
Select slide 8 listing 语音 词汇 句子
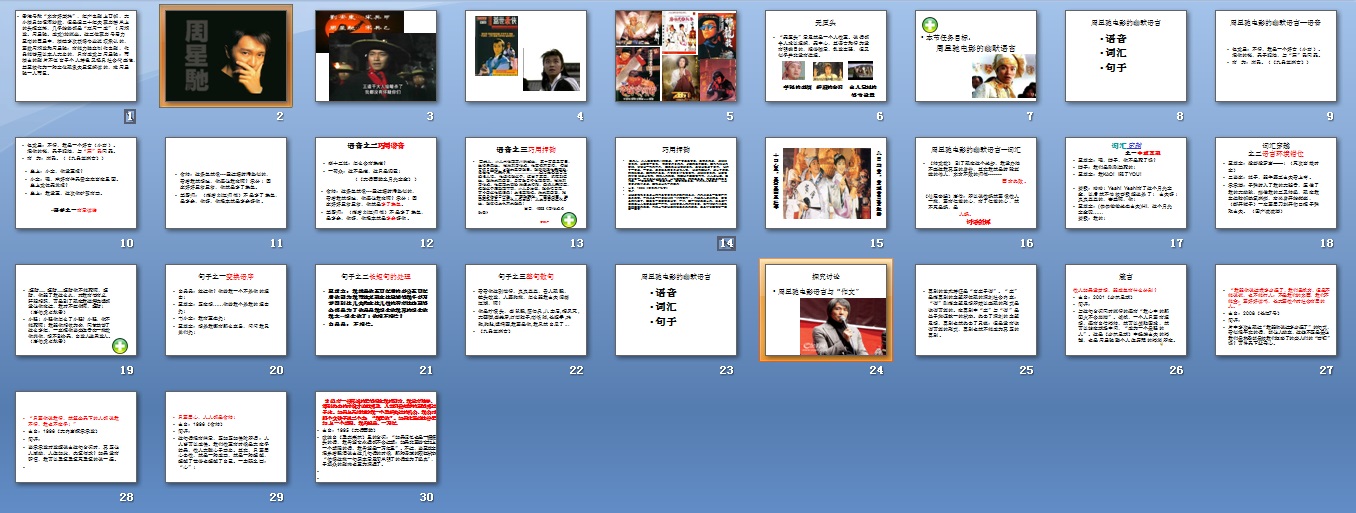coord(1127,55)
